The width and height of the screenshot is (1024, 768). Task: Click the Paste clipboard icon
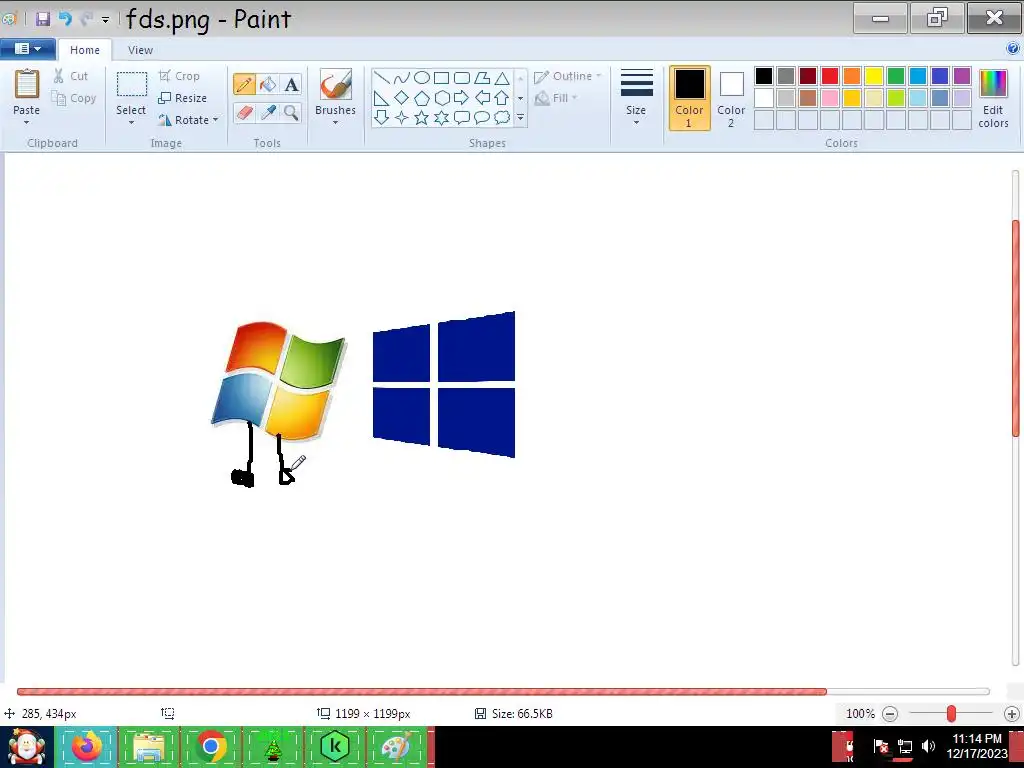click(27, 84)
